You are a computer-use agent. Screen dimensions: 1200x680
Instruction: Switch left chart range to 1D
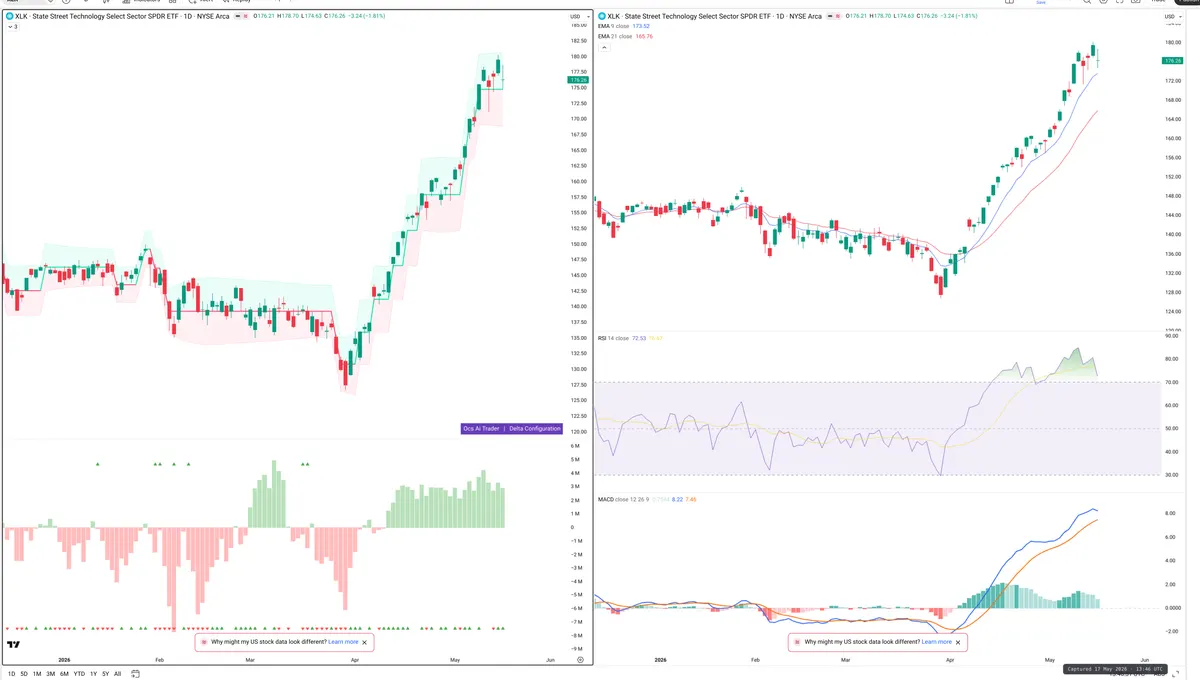pyautogui.click(x=11, y=674)
